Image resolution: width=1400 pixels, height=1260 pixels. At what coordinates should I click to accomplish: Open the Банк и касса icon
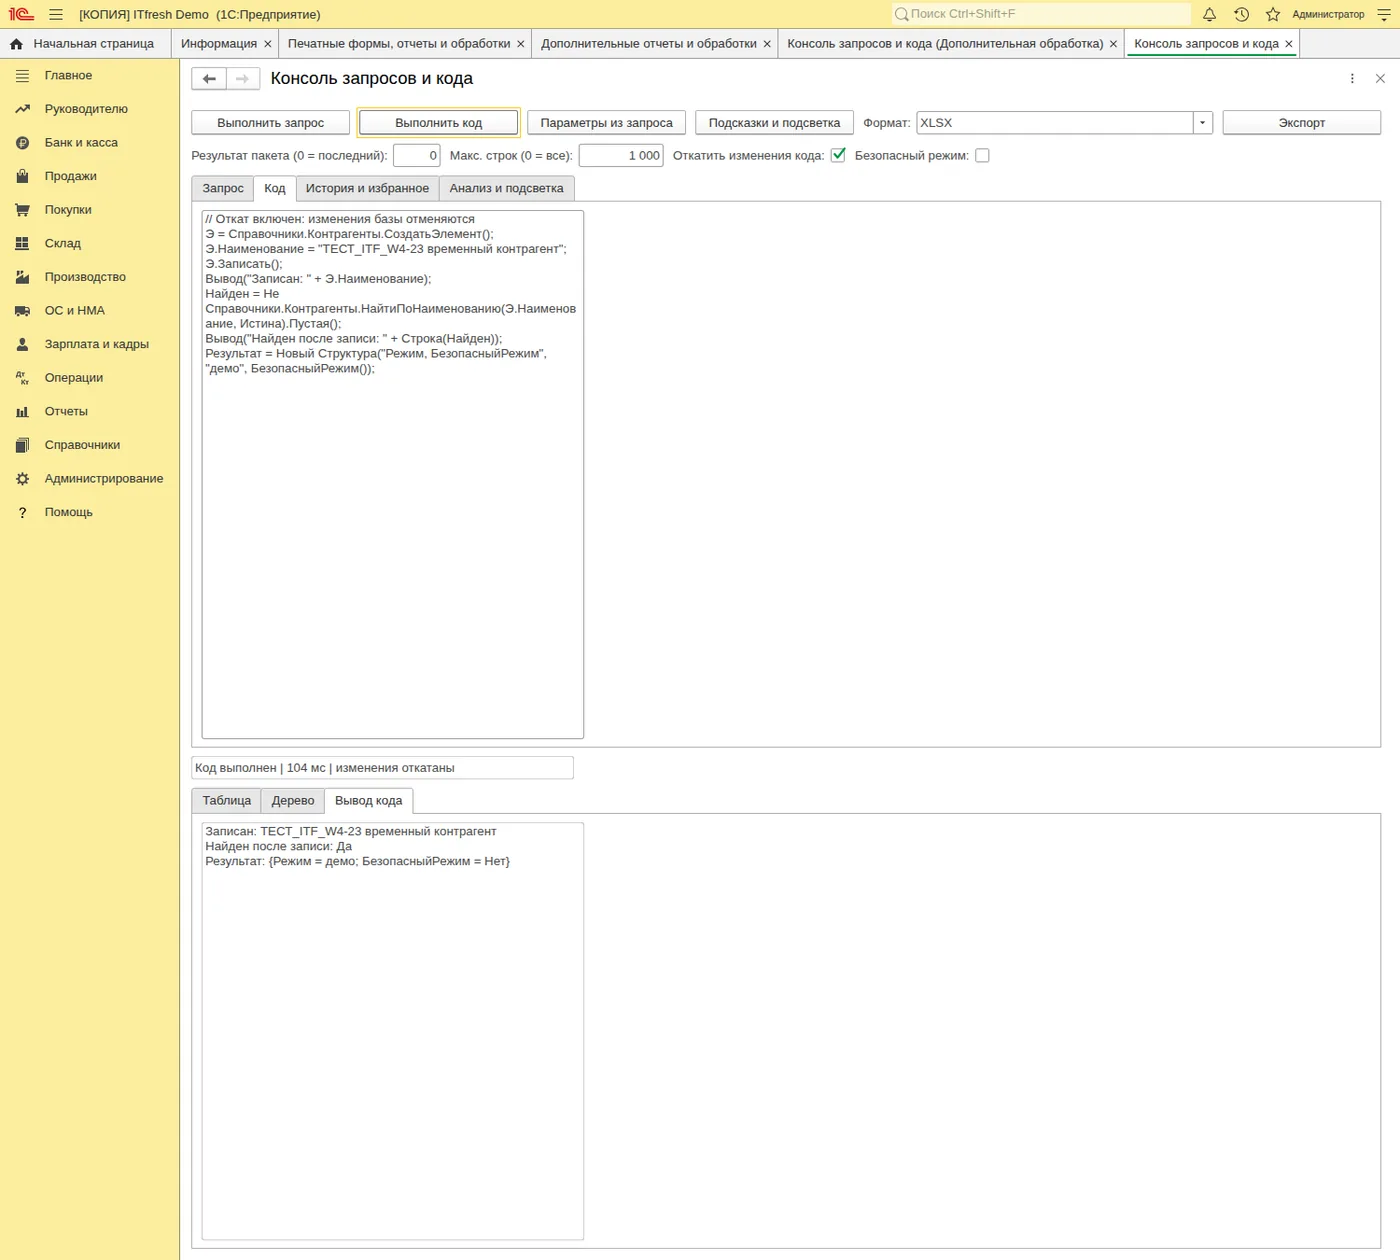pos(22,143)
